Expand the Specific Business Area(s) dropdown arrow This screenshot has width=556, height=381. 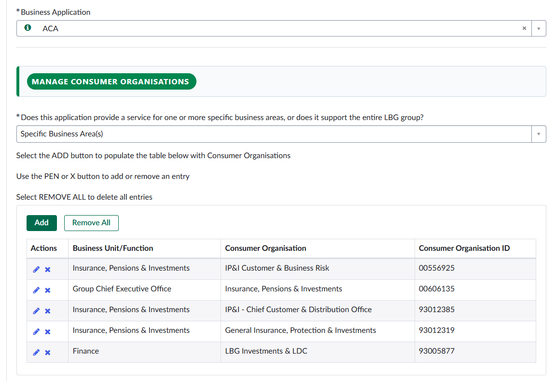[539, 134]
